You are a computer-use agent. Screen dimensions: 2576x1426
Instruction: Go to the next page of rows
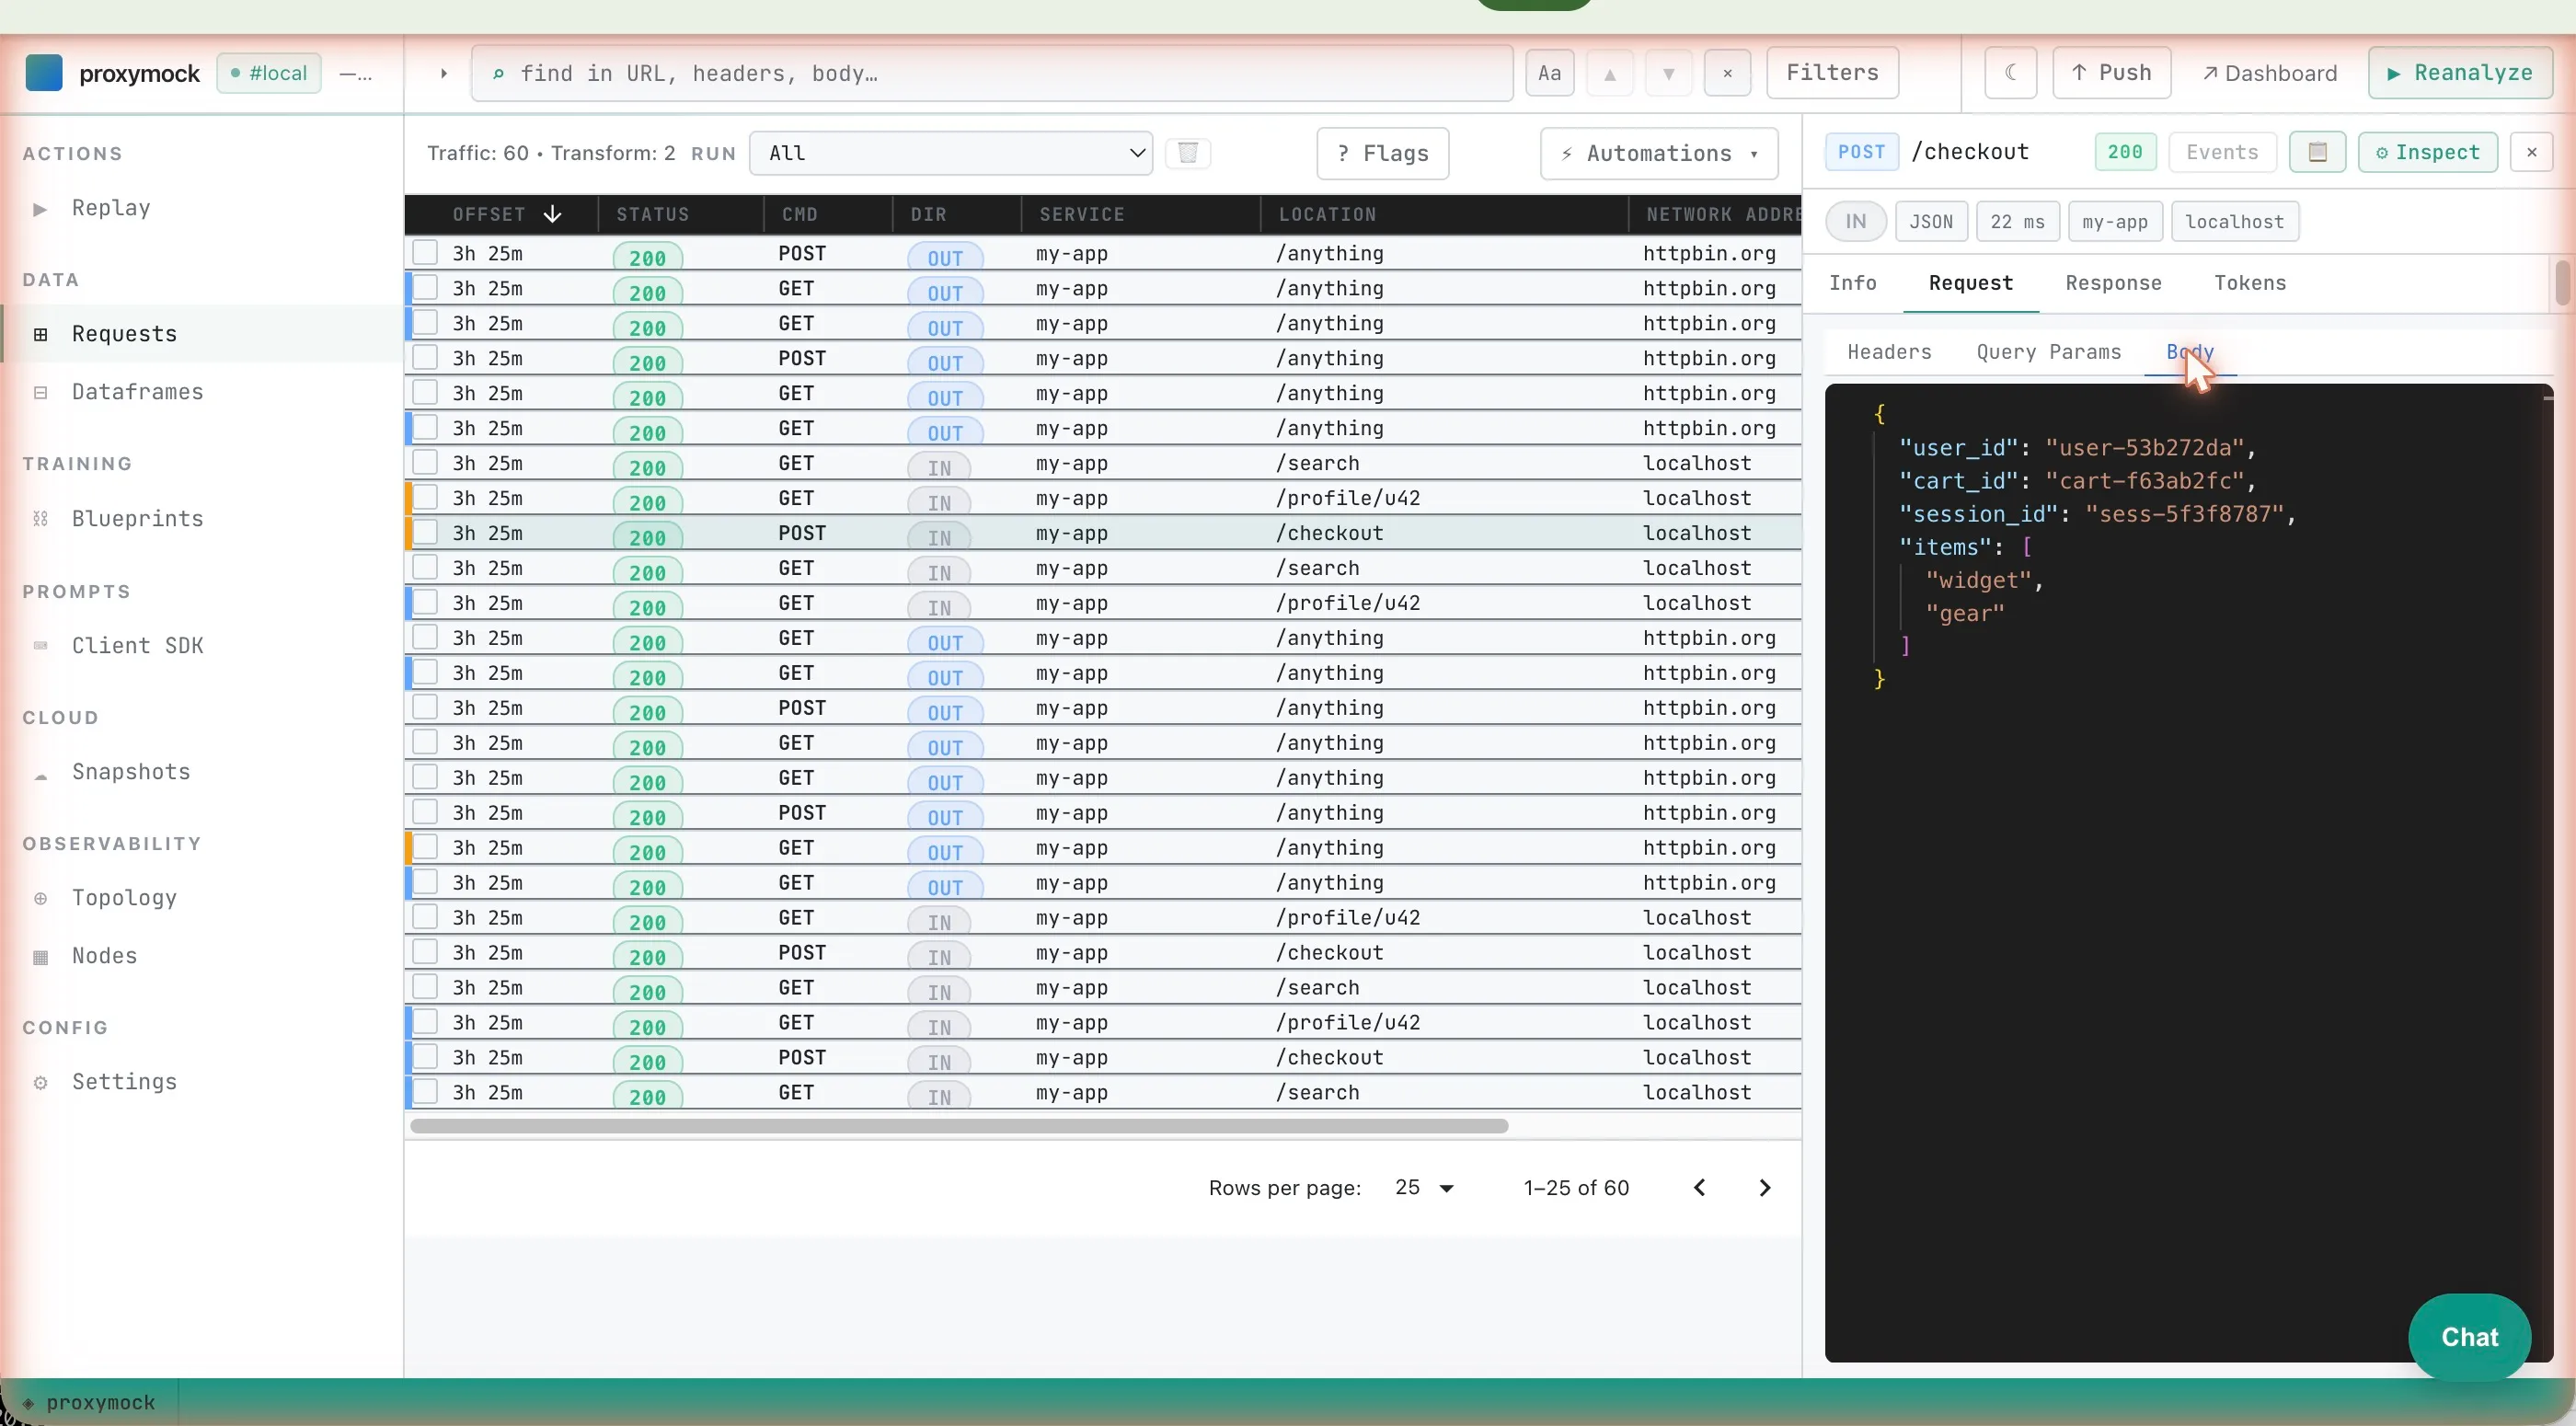click(1764, 1188)
